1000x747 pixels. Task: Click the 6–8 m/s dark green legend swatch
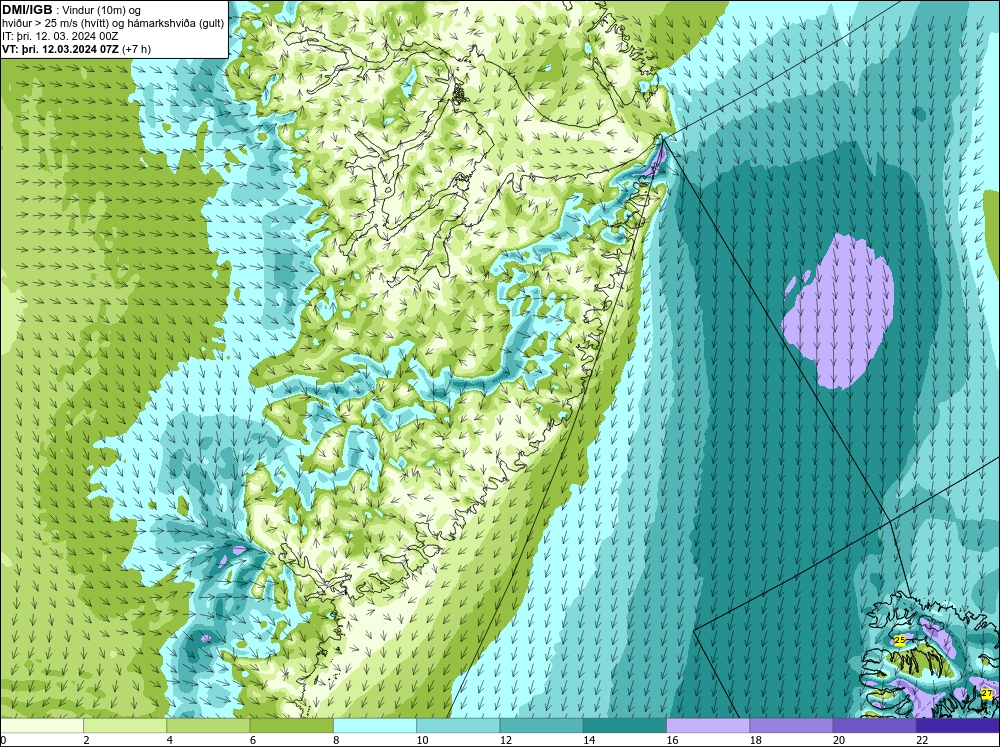(x=291, y=725)
